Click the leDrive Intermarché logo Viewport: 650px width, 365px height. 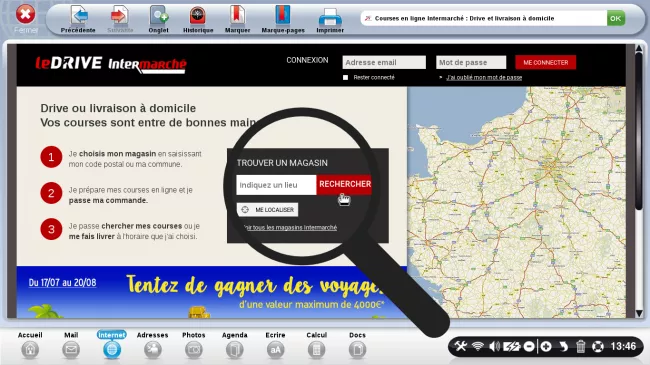[x=111, y=64]
